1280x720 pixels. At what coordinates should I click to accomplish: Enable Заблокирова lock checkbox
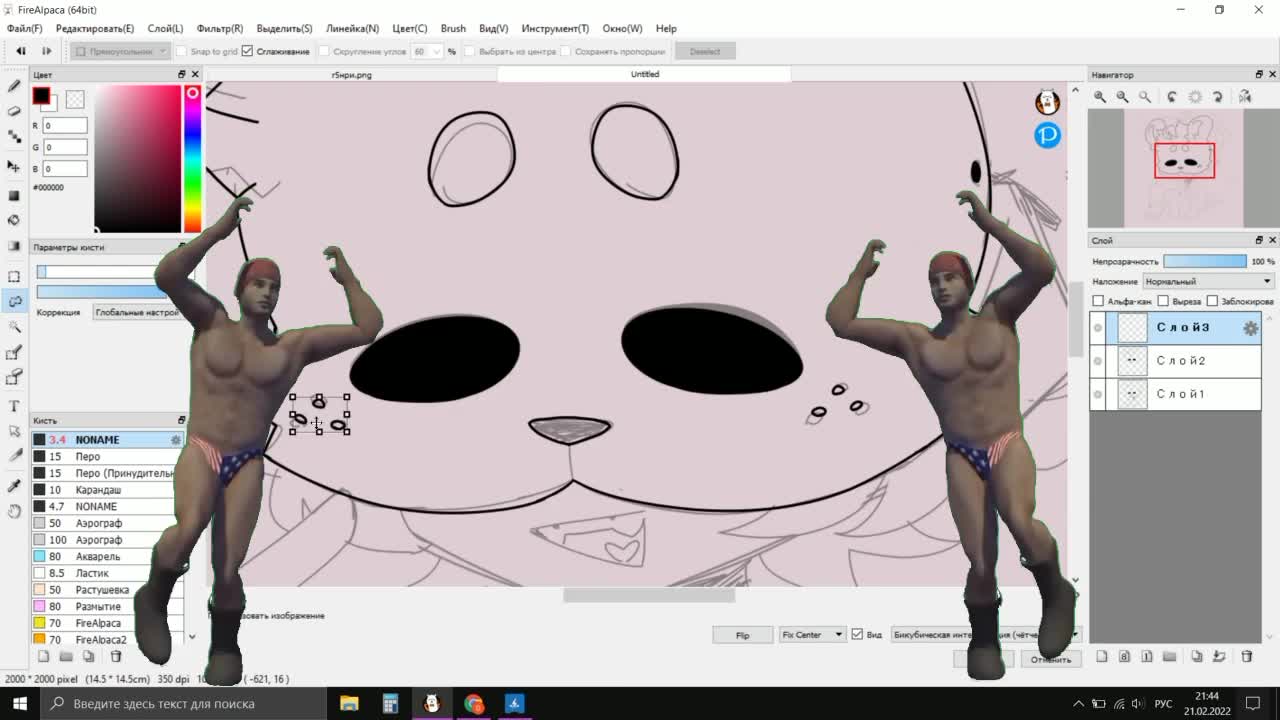pyautogui.click(x=1212, y=301)
